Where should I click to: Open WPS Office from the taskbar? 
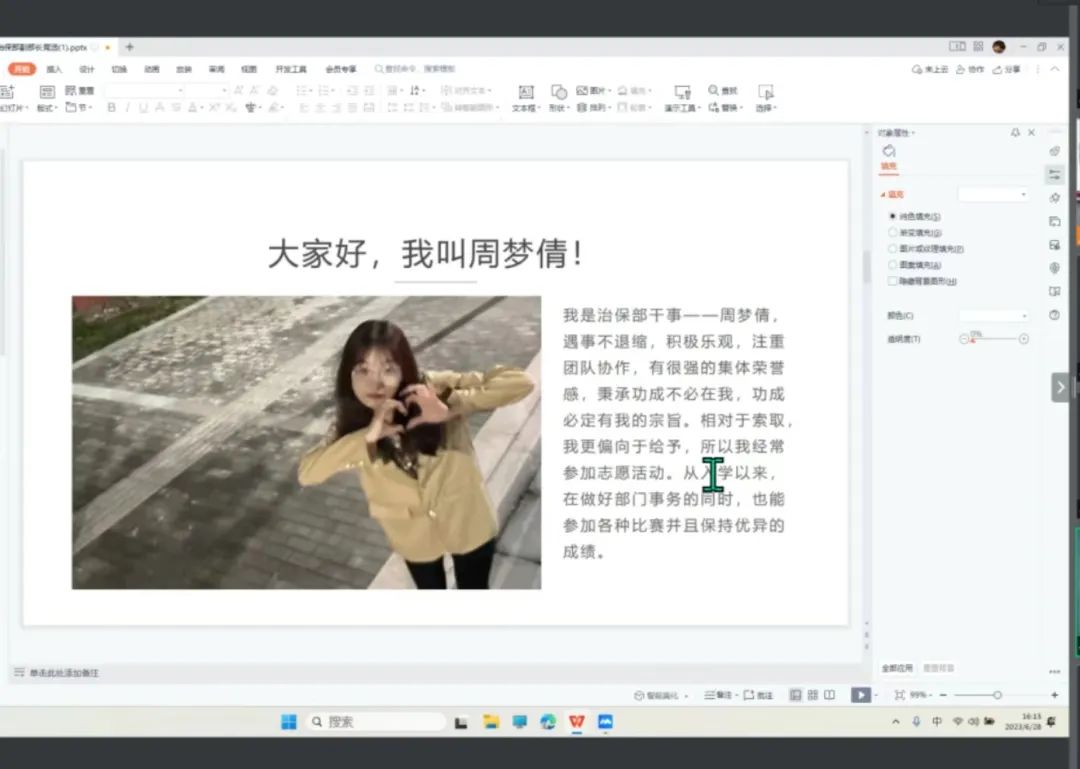coord(577,722)
